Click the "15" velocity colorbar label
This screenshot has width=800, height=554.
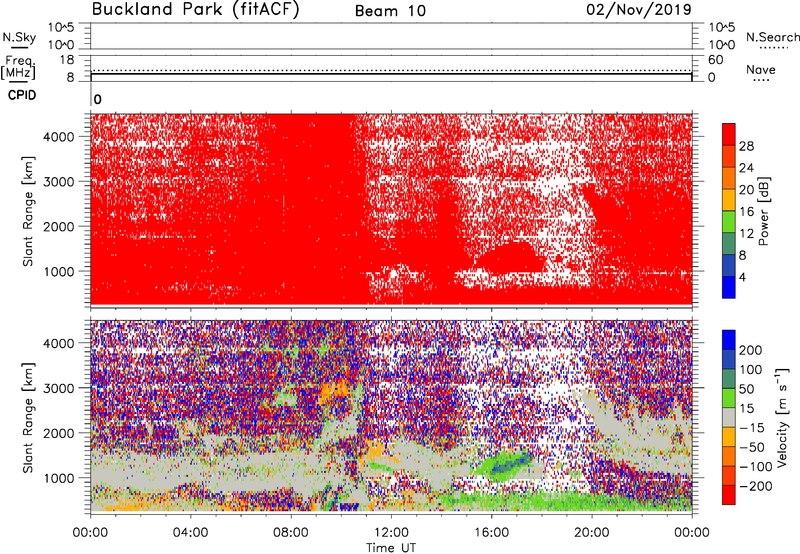click(746, 409)
